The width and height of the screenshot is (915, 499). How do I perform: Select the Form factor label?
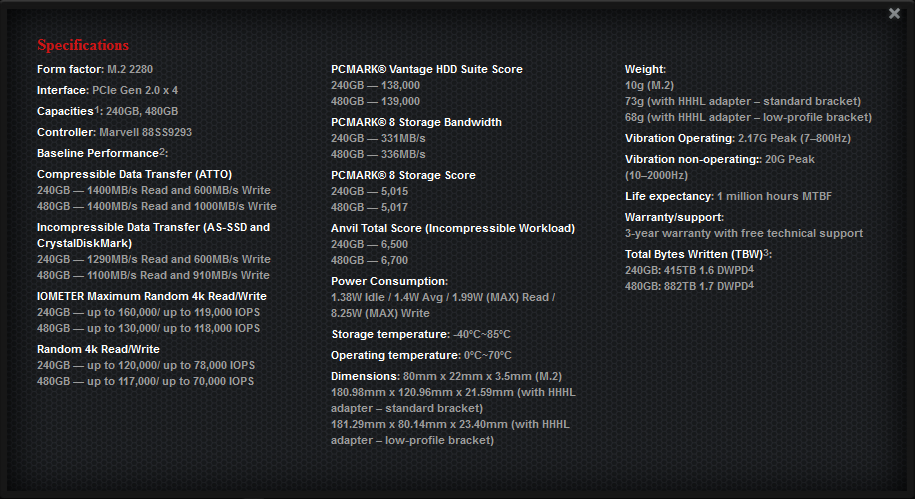[69, 69]
